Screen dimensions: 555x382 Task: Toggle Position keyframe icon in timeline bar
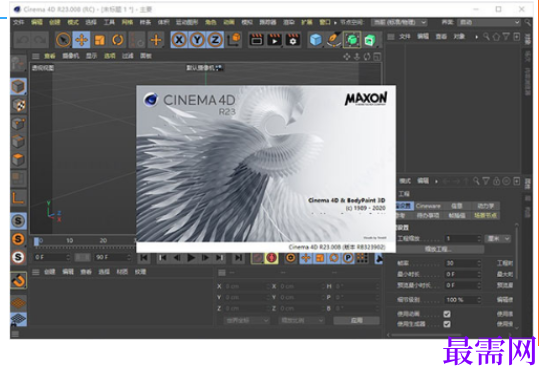pos(306,258)
